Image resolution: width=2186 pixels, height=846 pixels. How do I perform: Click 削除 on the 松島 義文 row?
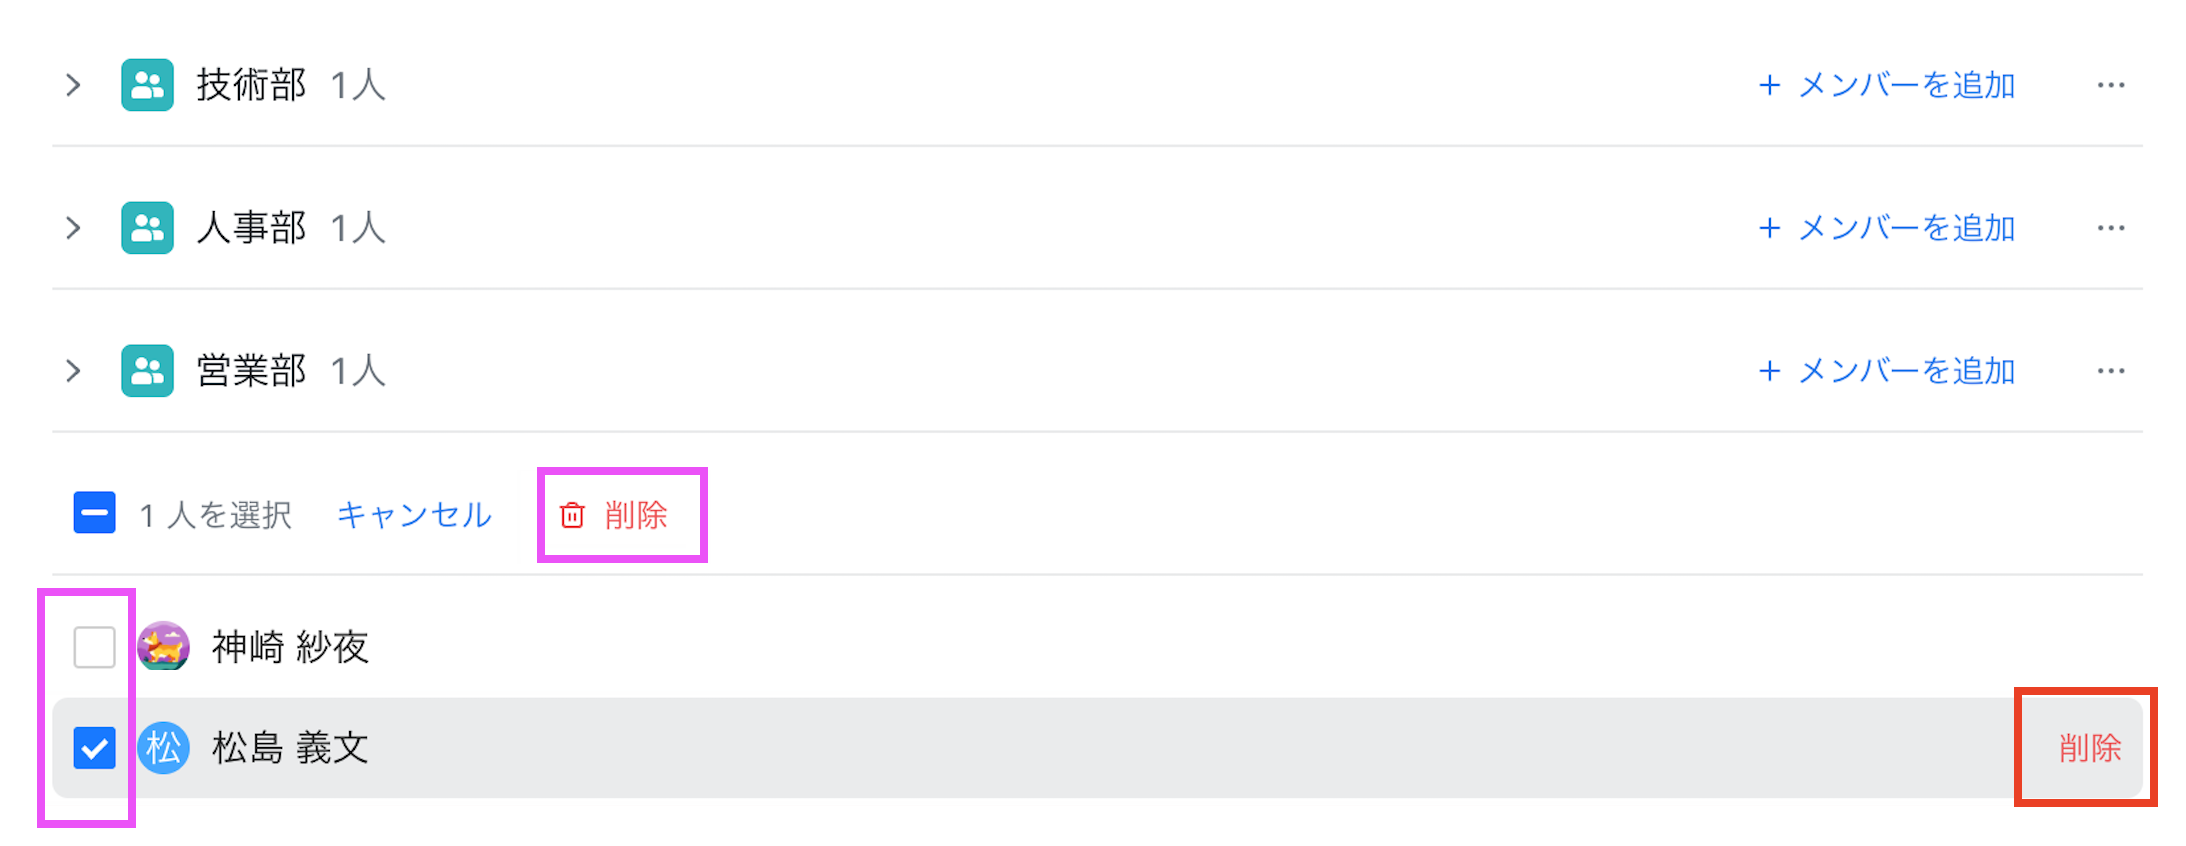[2090, 748]
